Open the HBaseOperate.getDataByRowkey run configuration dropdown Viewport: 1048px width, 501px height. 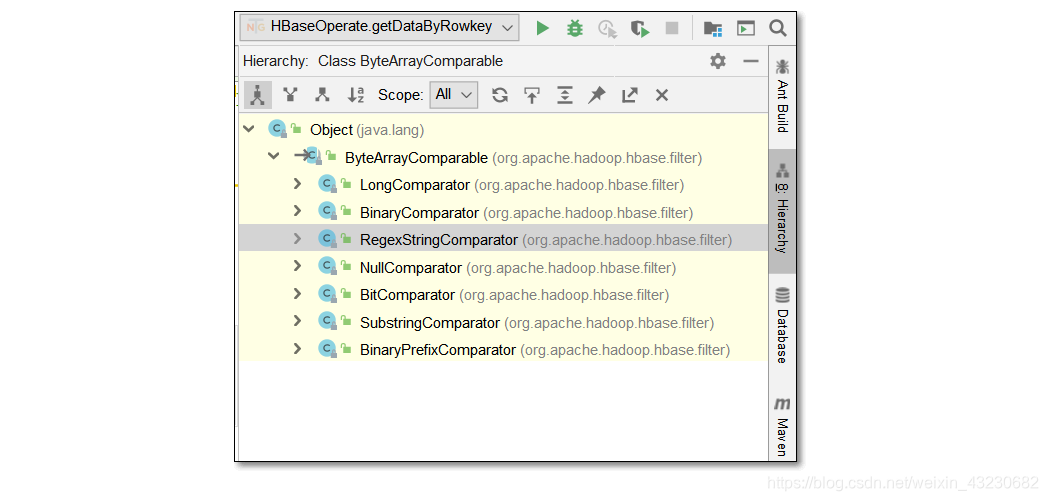point(378,27)
